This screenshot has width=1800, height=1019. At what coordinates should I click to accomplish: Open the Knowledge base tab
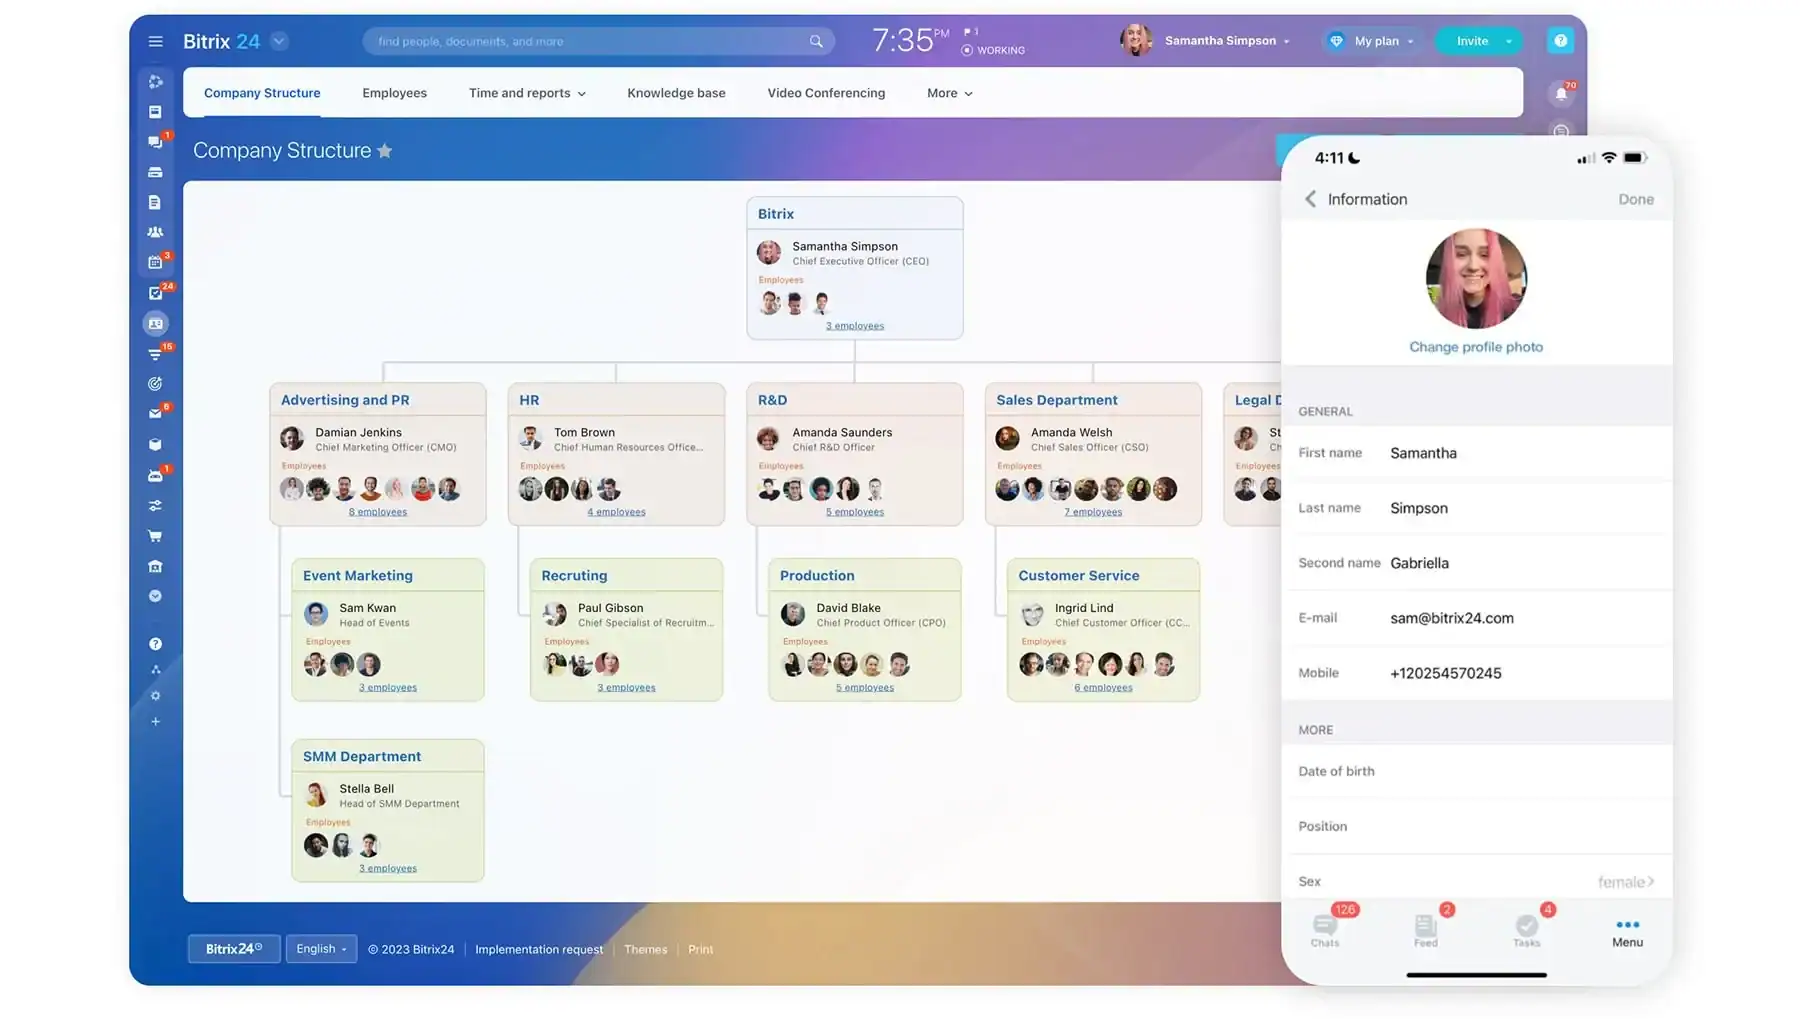click(x=676, y=93)
